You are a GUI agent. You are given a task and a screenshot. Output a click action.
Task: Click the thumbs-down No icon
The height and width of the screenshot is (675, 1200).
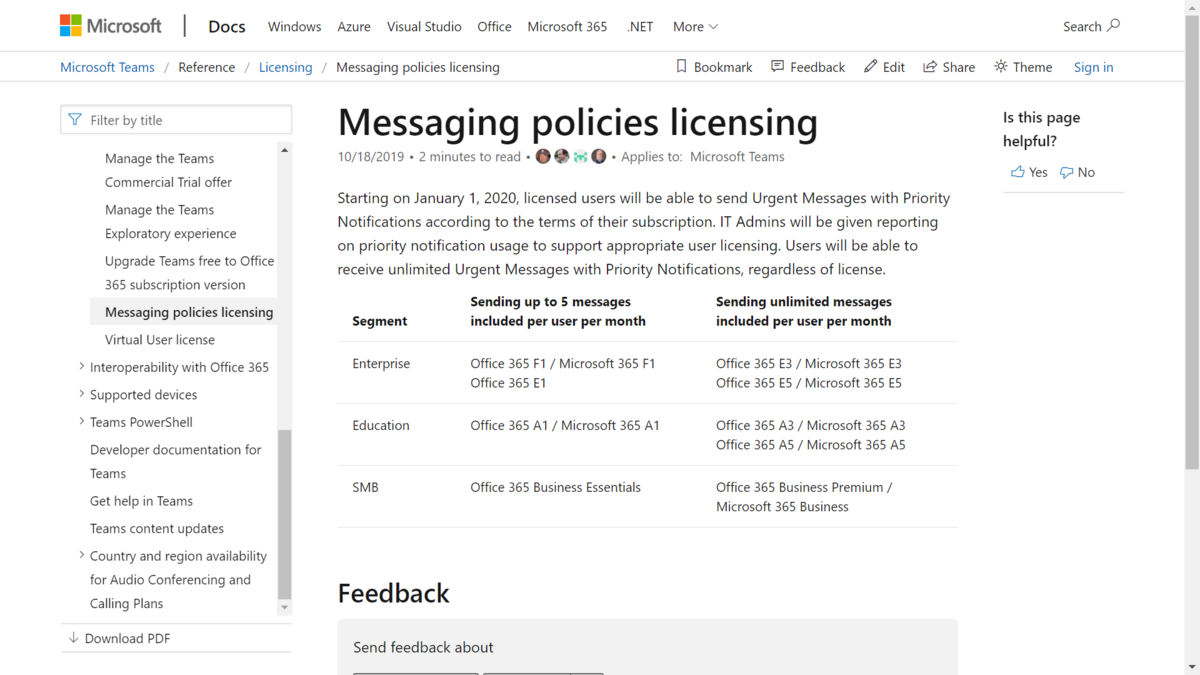(1066, 172)
